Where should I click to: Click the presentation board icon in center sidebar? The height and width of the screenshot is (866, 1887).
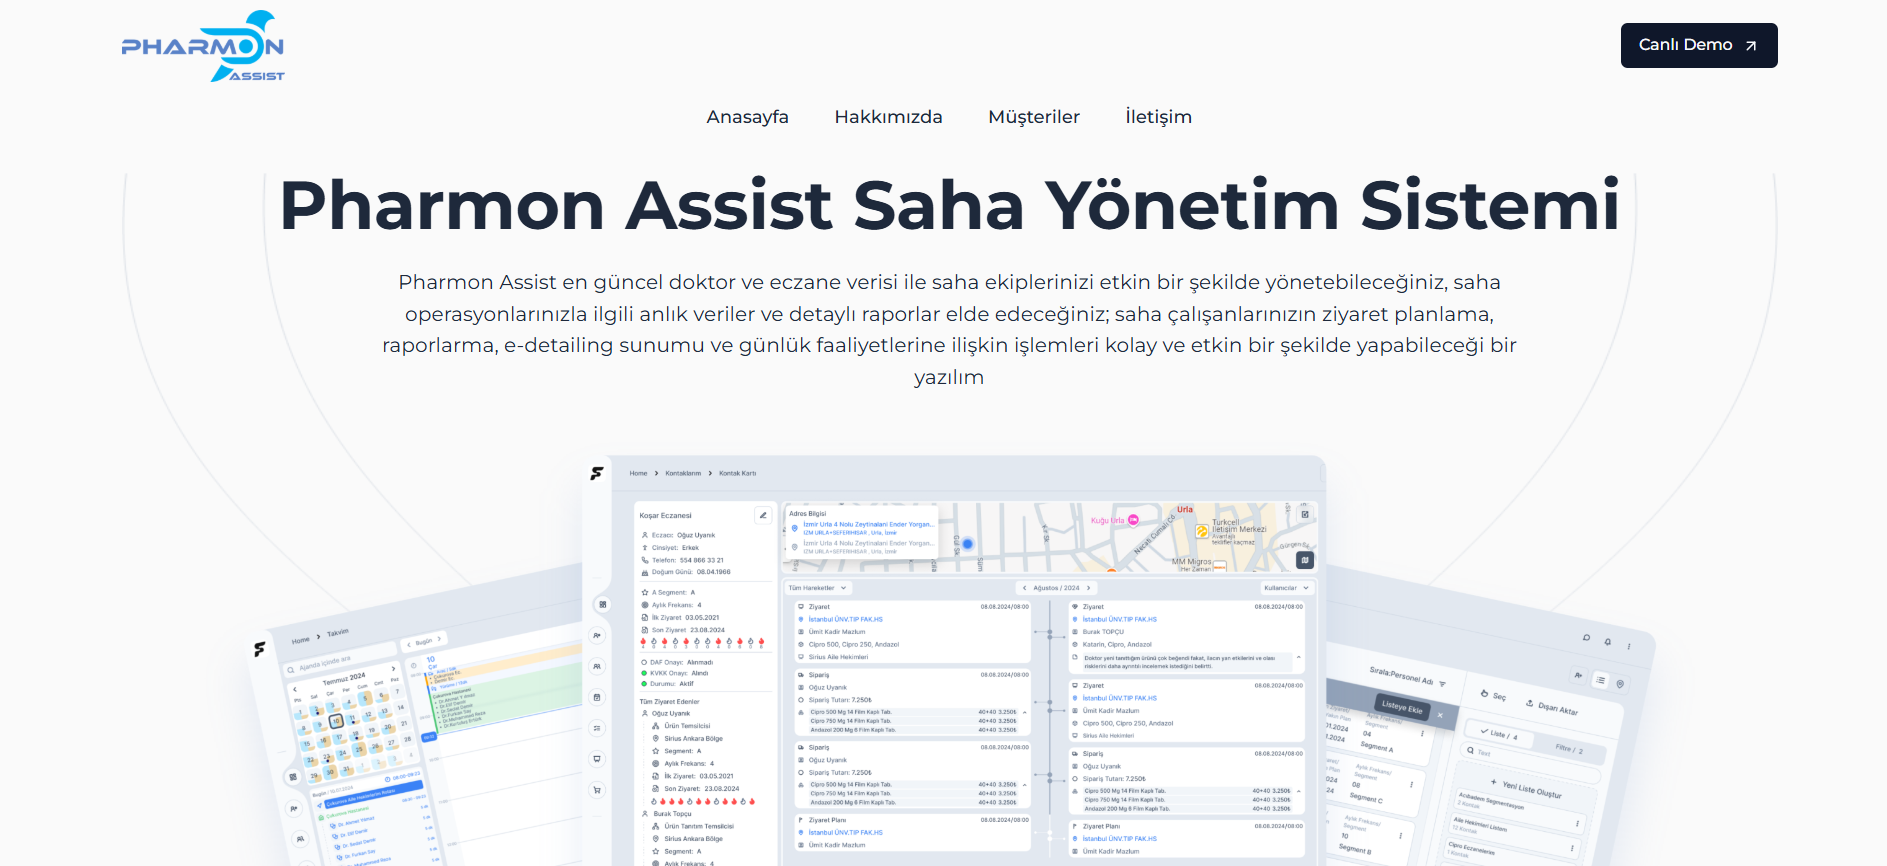click(x=597, y=759)
